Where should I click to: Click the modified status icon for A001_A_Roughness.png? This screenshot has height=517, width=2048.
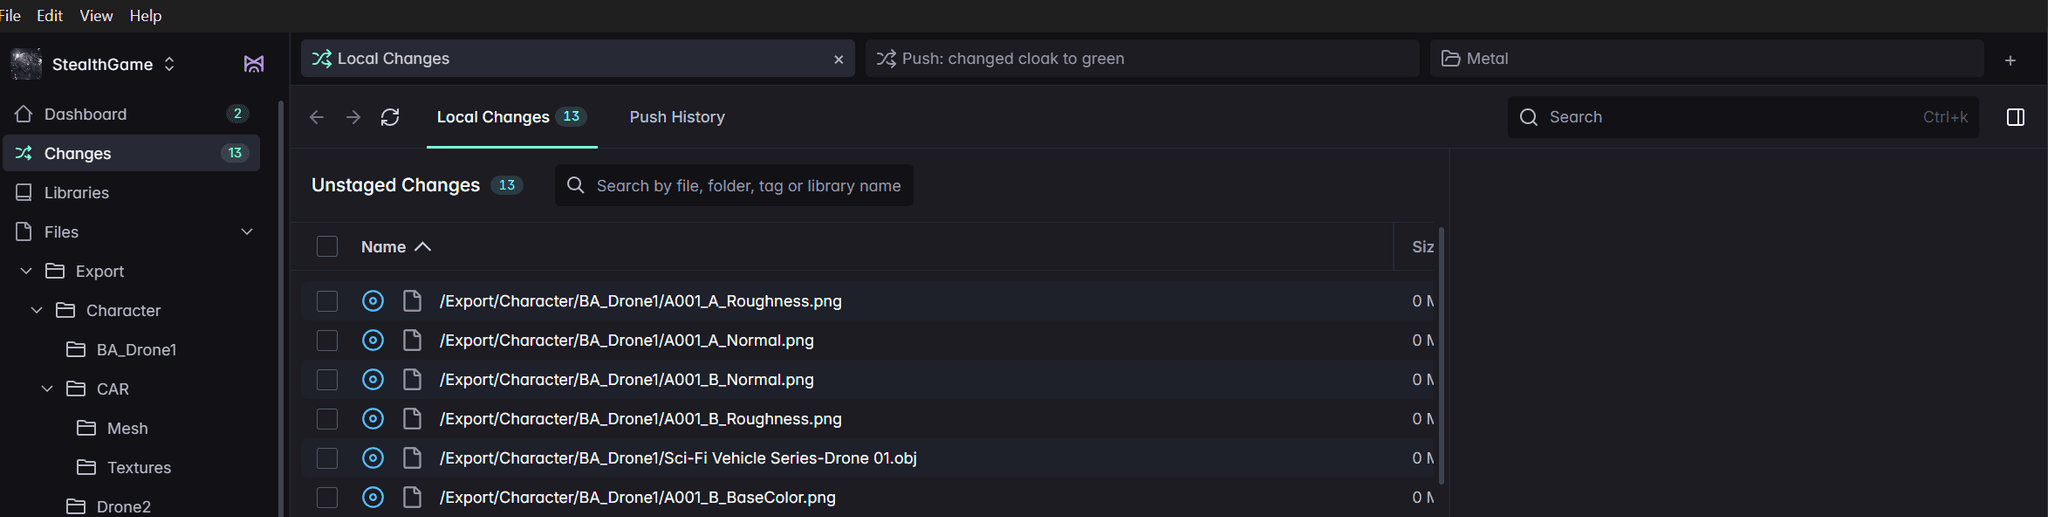373,301
